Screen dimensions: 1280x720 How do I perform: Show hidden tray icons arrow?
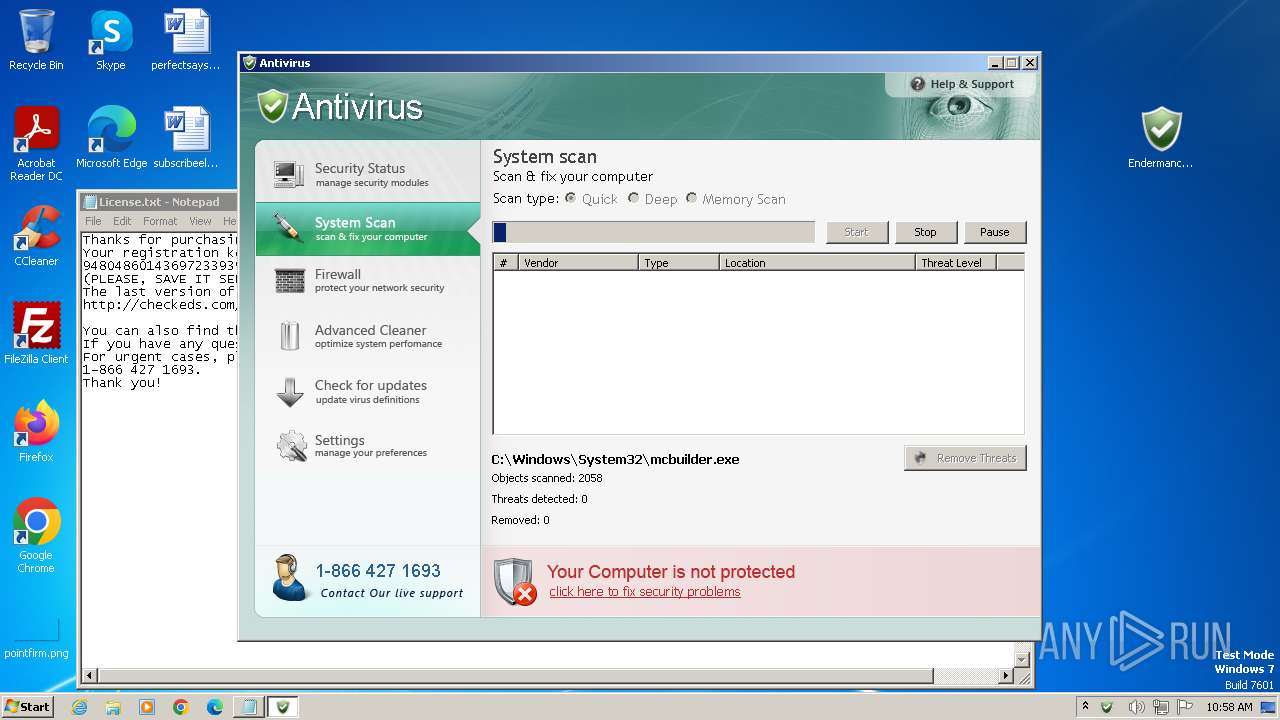[x=1085, y=707]
